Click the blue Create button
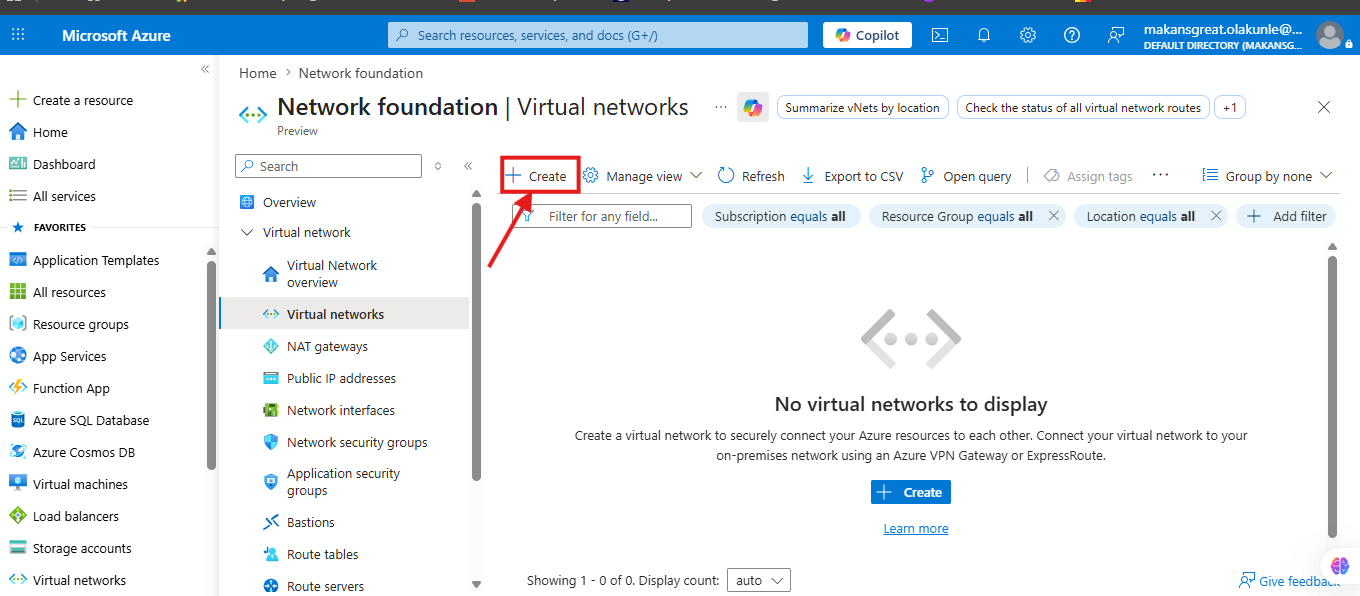The image size is (1360, 596). click(911, 492)
